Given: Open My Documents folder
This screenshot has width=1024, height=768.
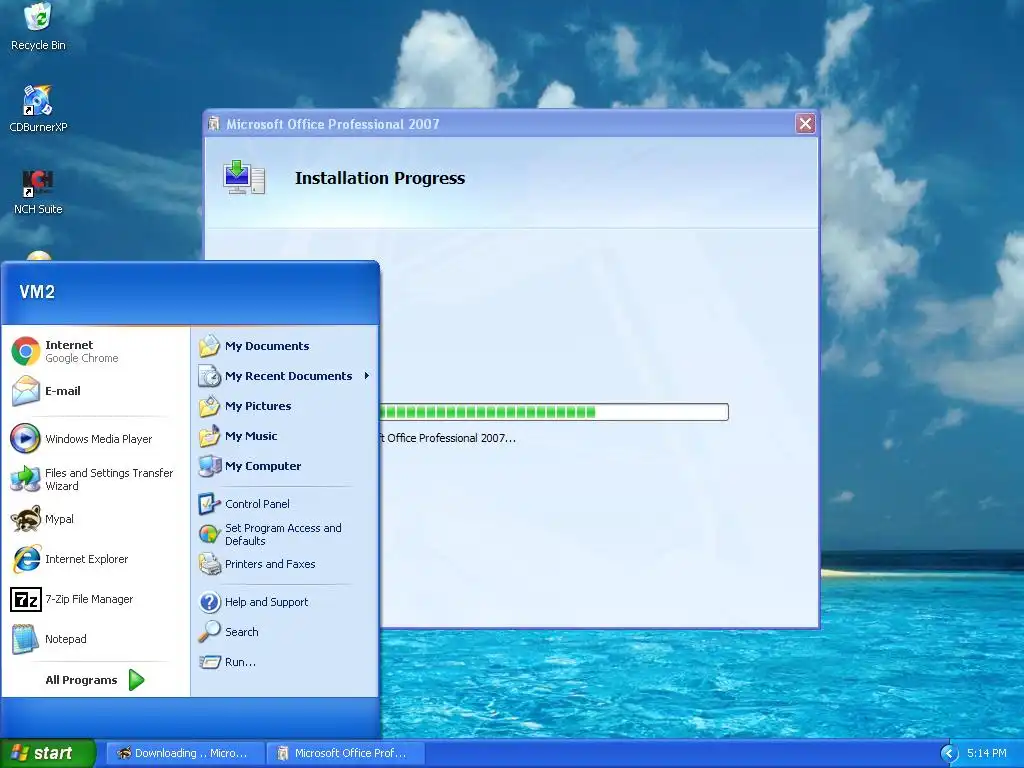Looking at the screenshot, I should pos(255,346).
